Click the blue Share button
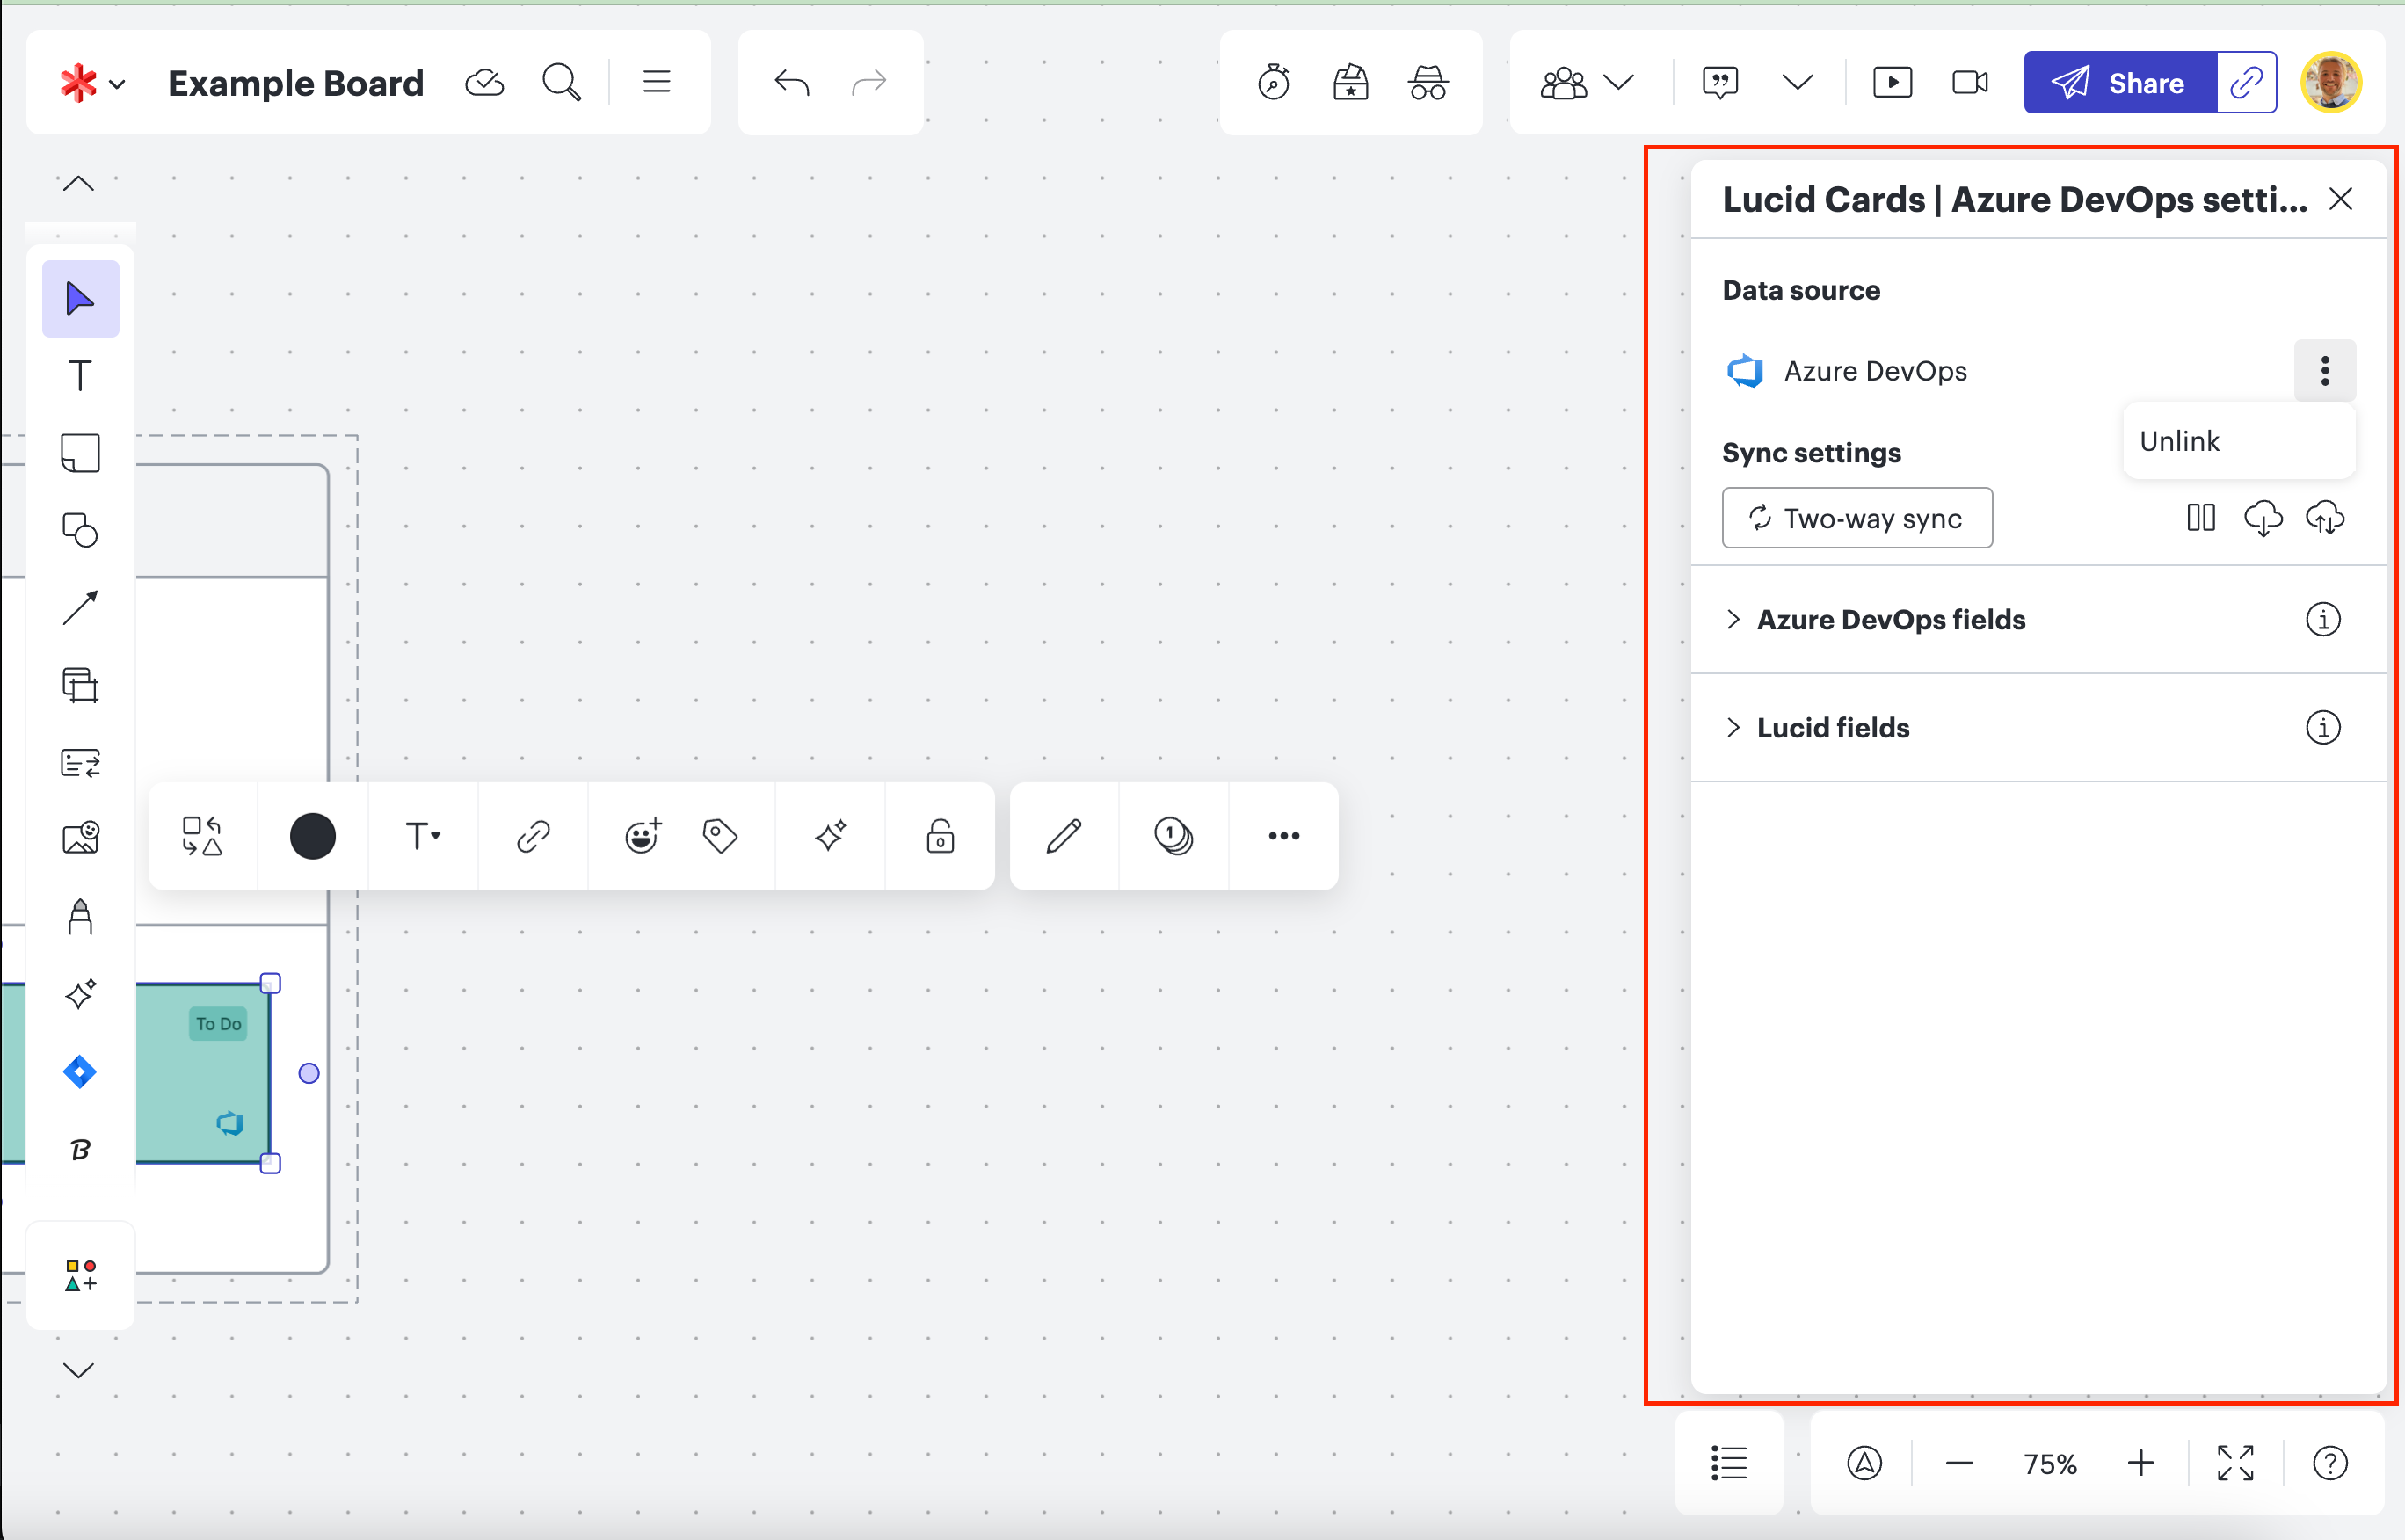Image resolution: width=2405 pixels, height=1540 pixels. [2120, 82]
